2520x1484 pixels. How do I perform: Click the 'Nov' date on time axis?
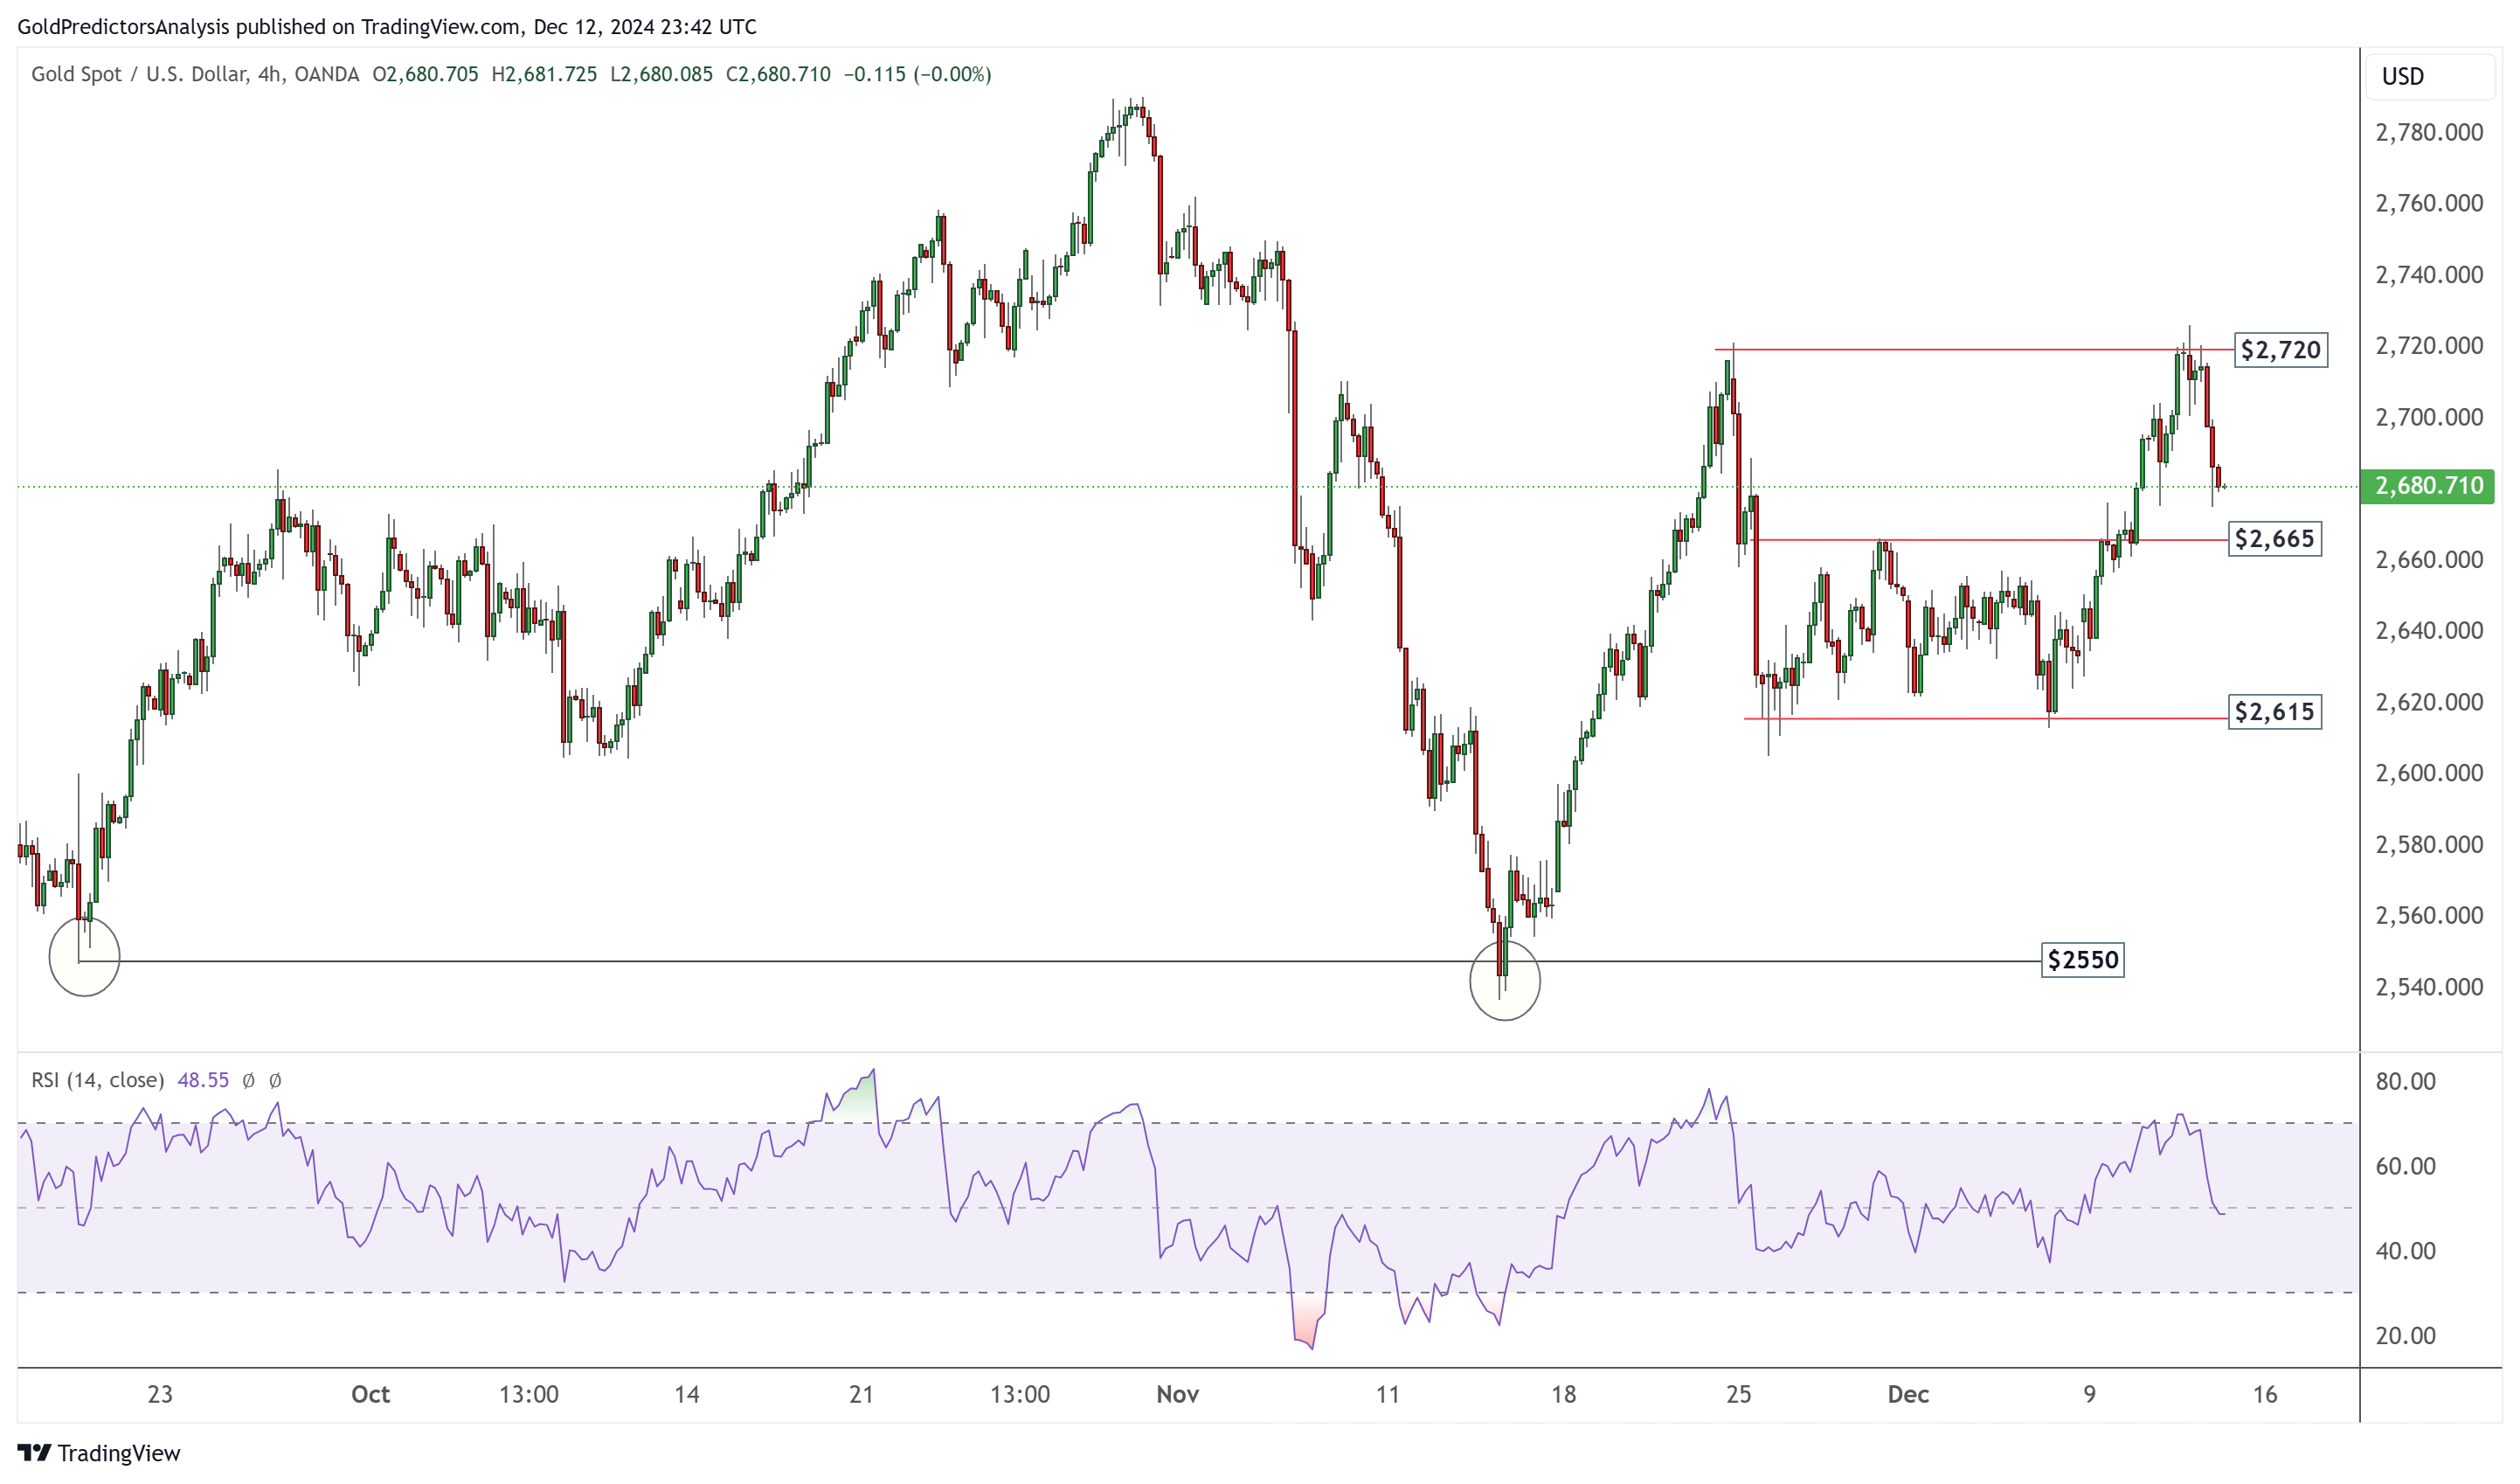pyautogui.click(x=1177, y=1394)
